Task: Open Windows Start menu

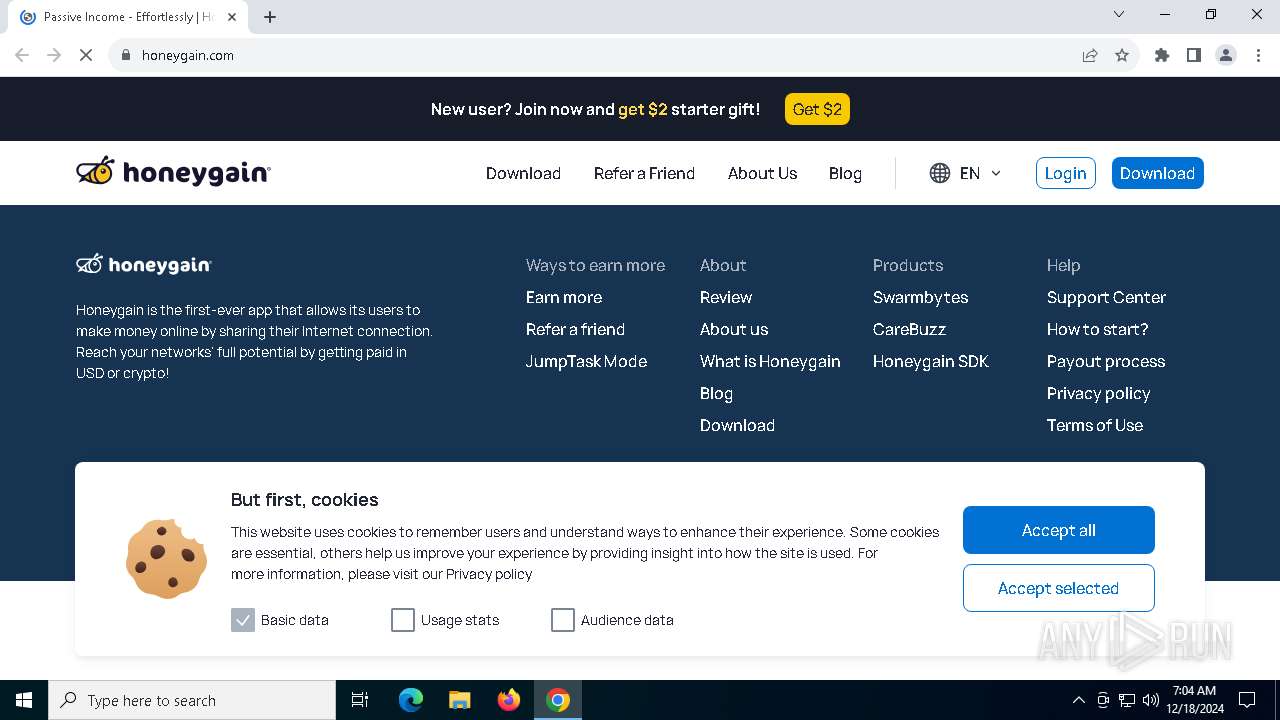Action: pos(24,700)
